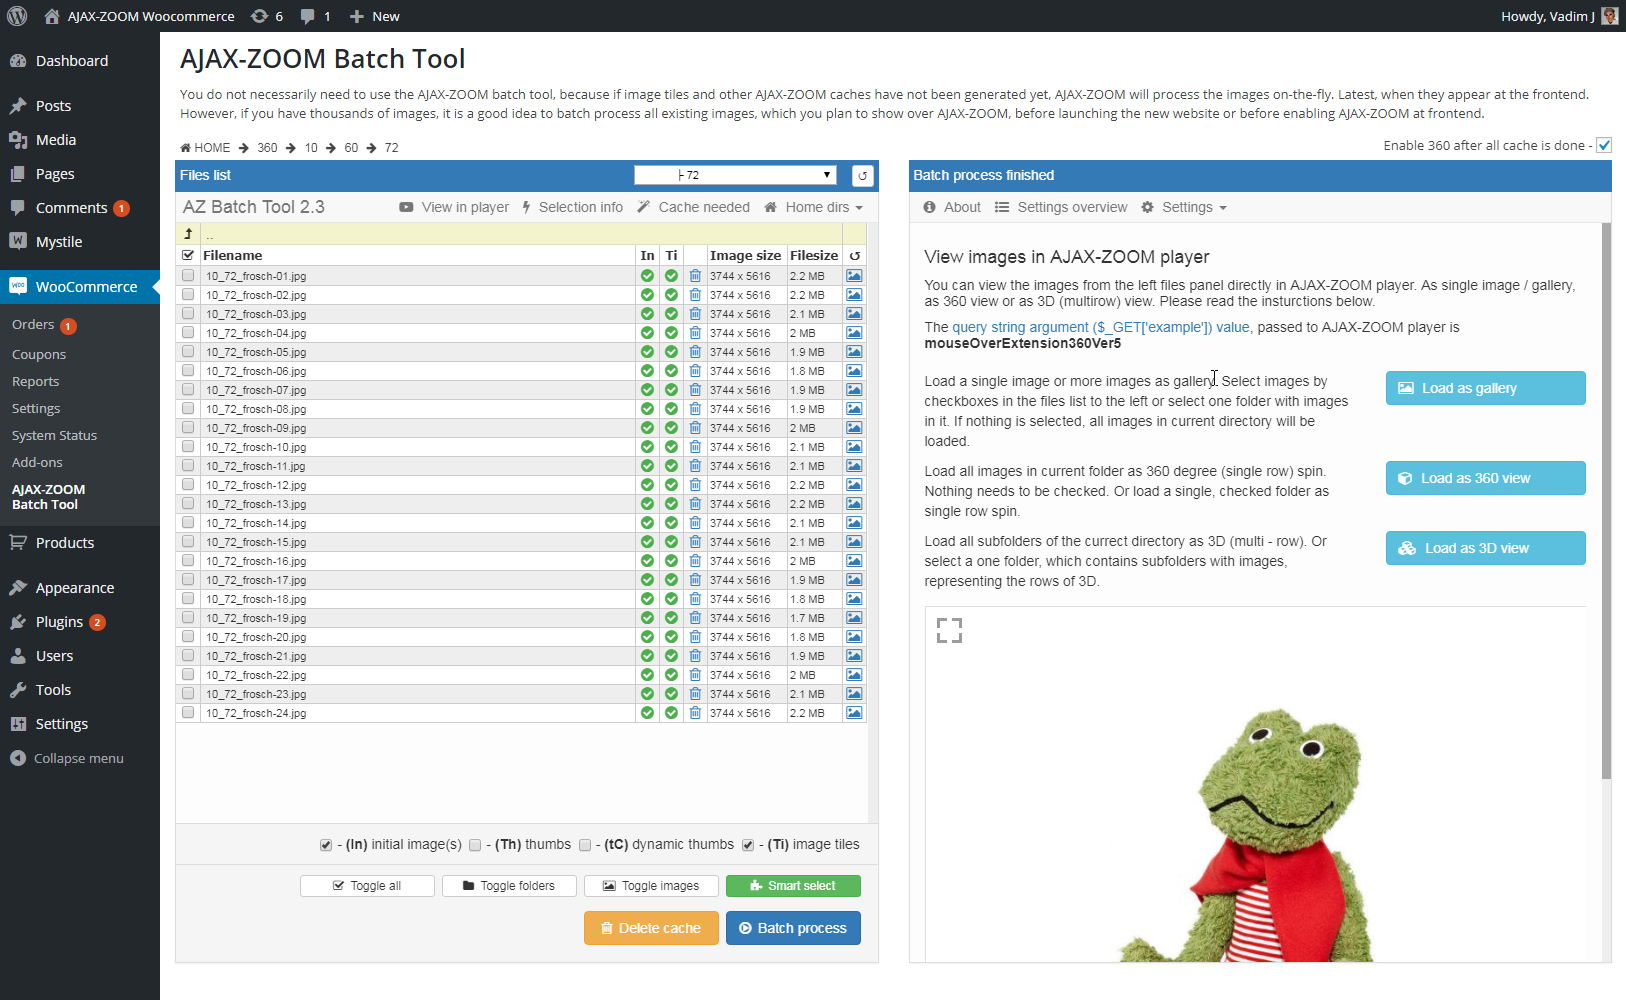Image resolution: width=1626 pixels, height=1000 pixels.
Task: Check the box for 10_72_frosch-01.jpg
Action: [x=188, y=275]
